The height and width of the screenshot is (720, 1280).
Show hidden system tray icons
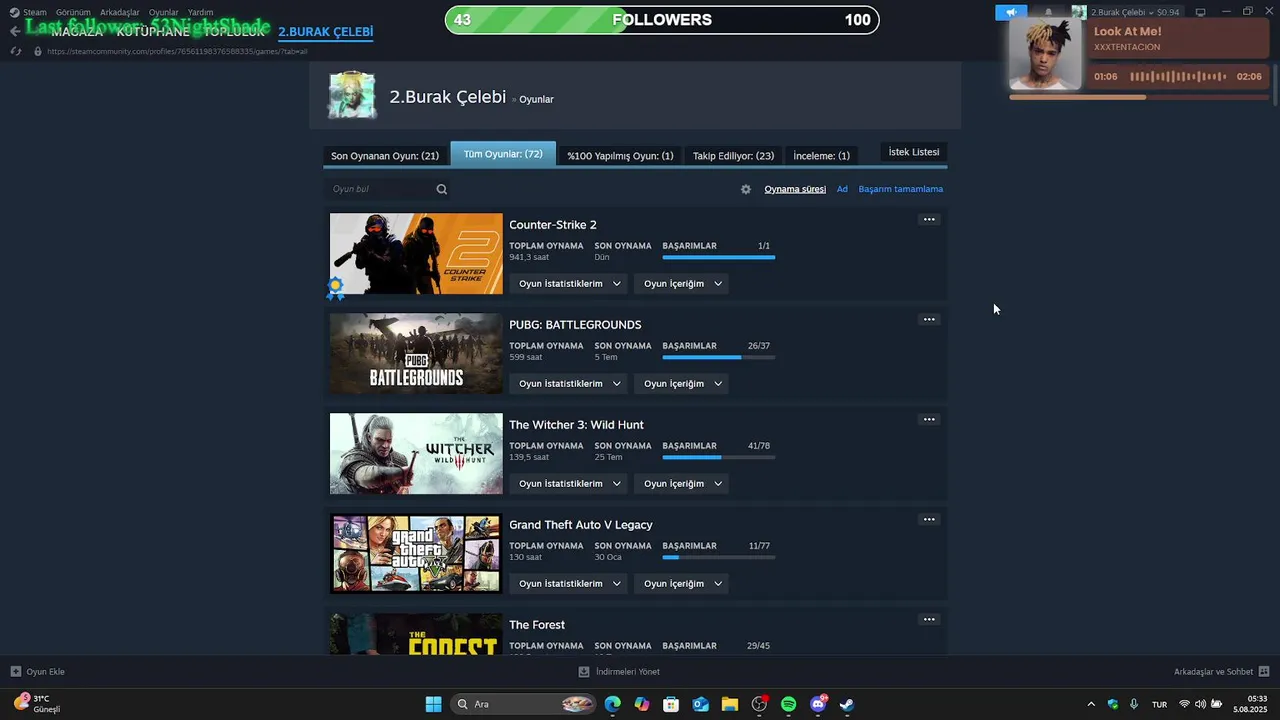pos(1091,704)
